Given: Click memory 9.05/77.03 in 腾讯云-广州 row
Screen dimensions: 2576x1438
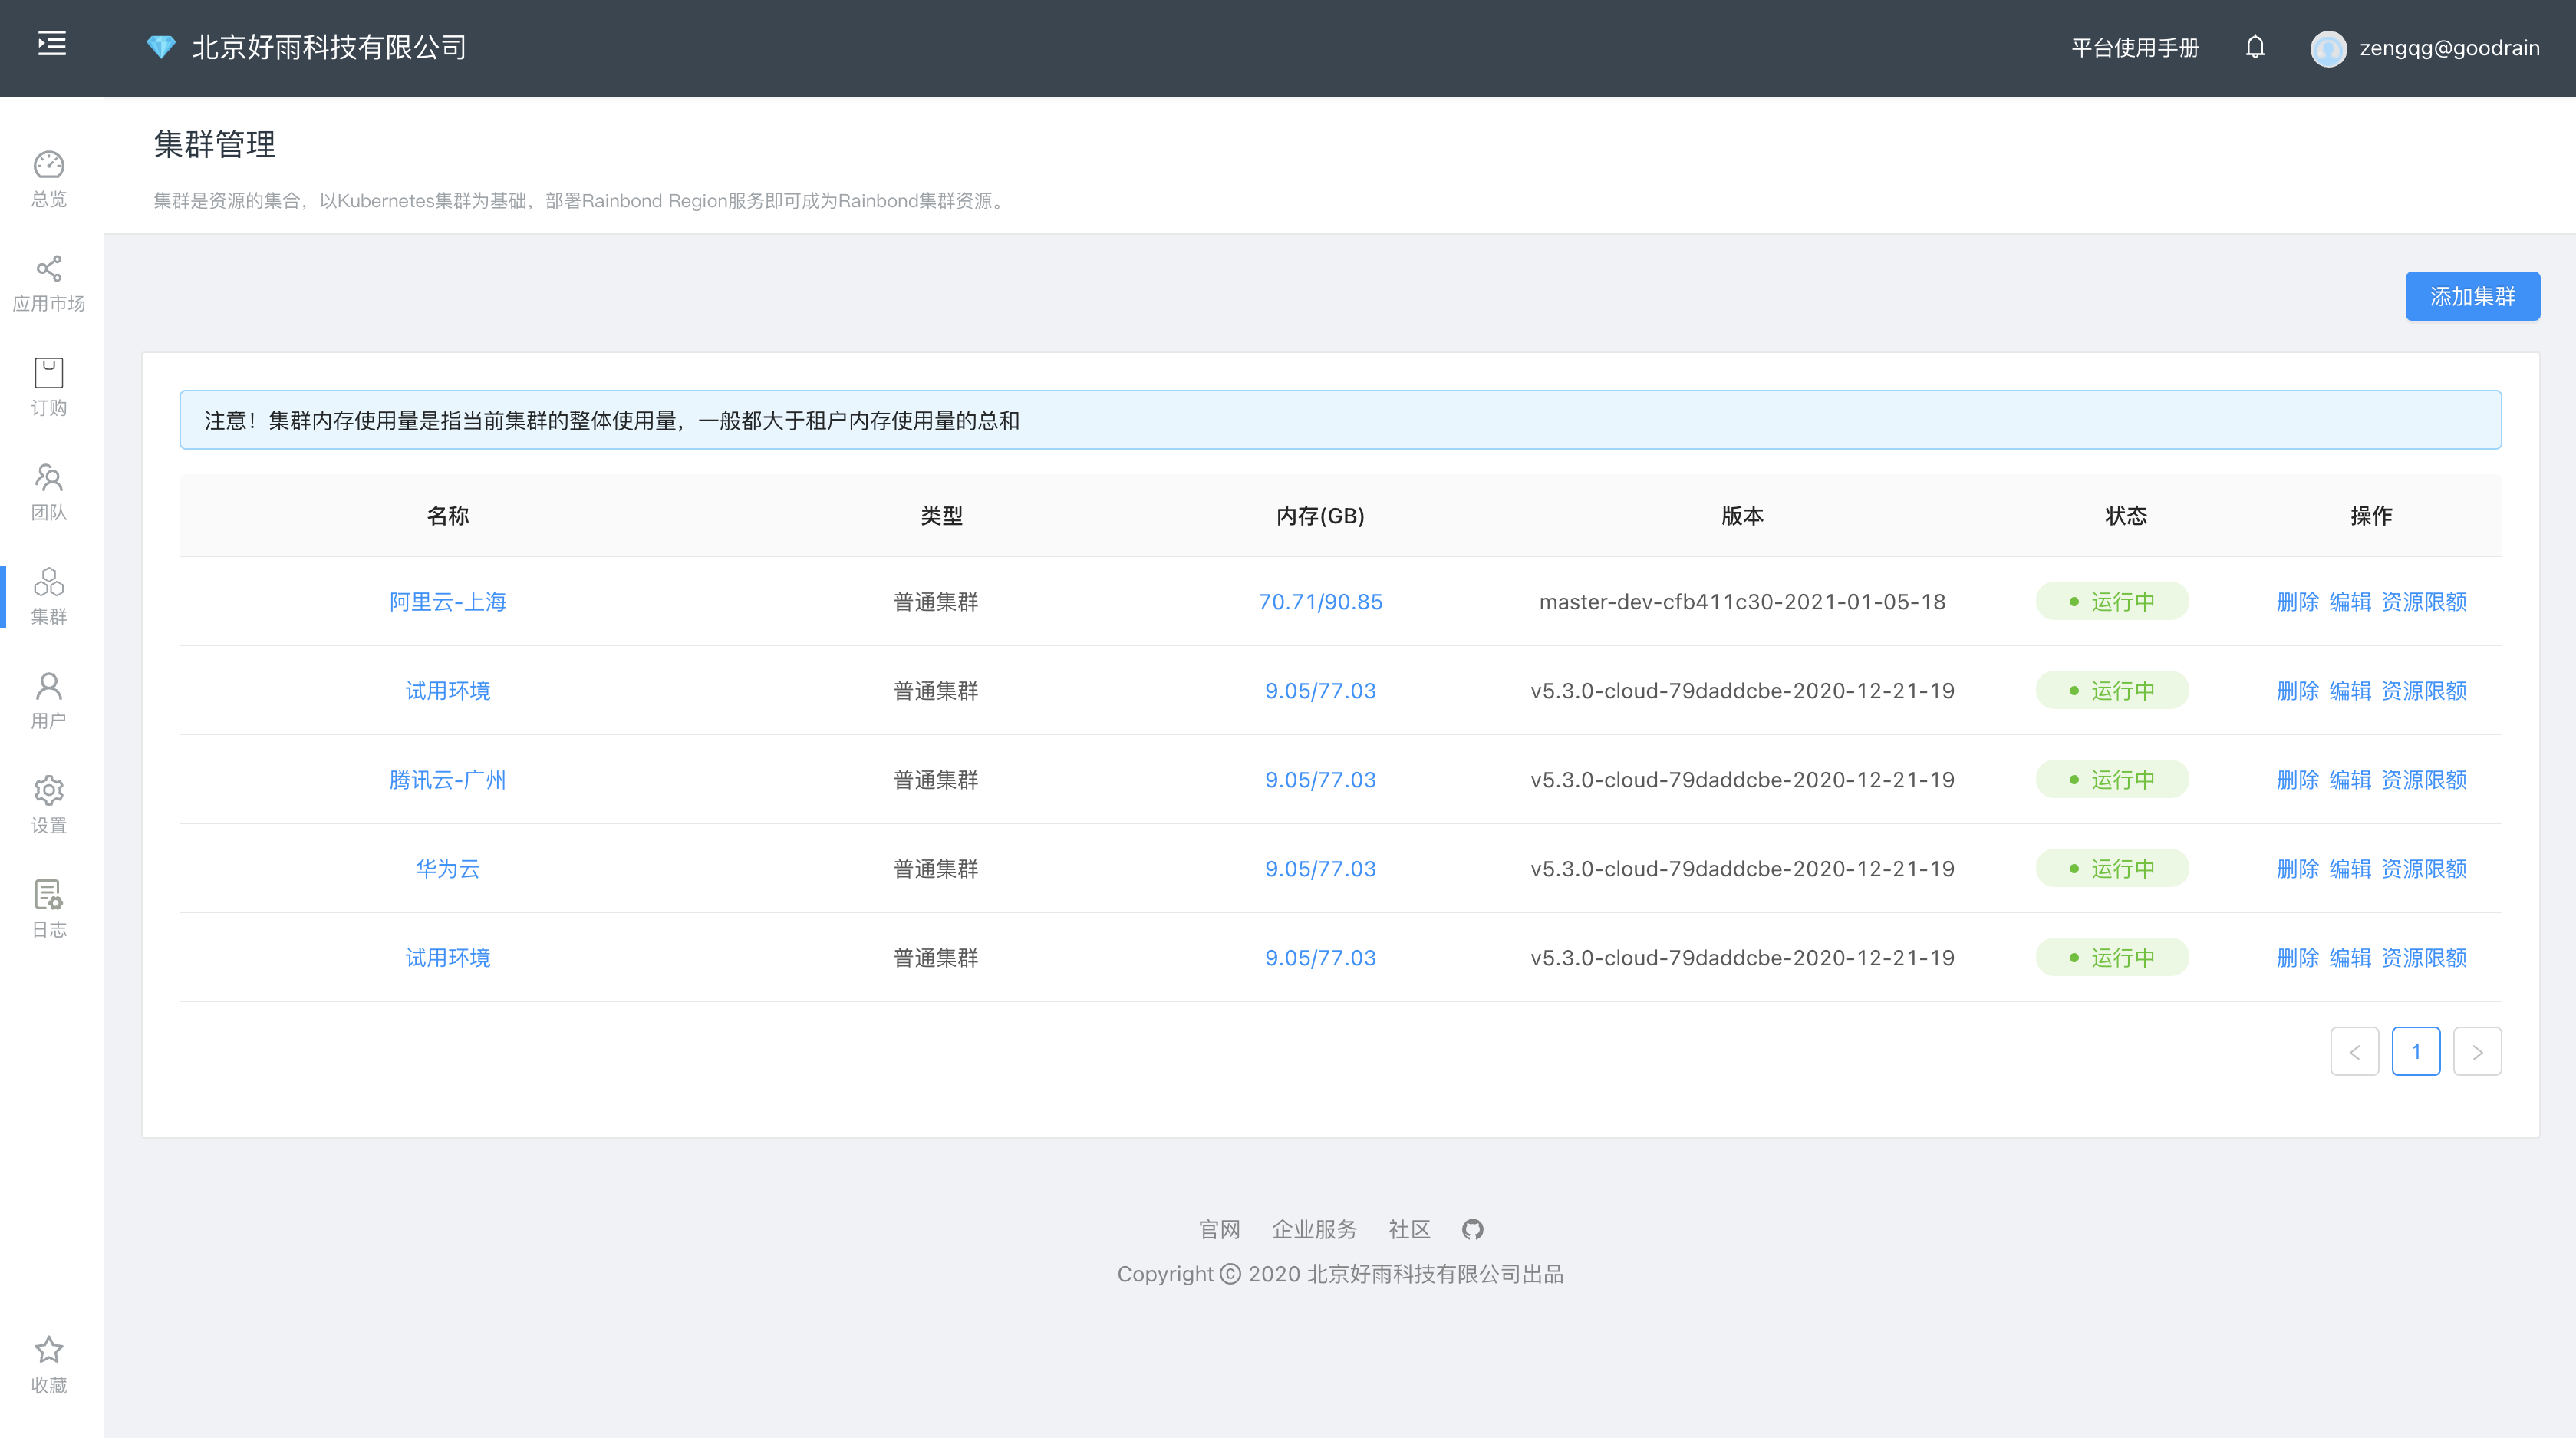Looking at the screenshot, I should tap(1320, 779).
